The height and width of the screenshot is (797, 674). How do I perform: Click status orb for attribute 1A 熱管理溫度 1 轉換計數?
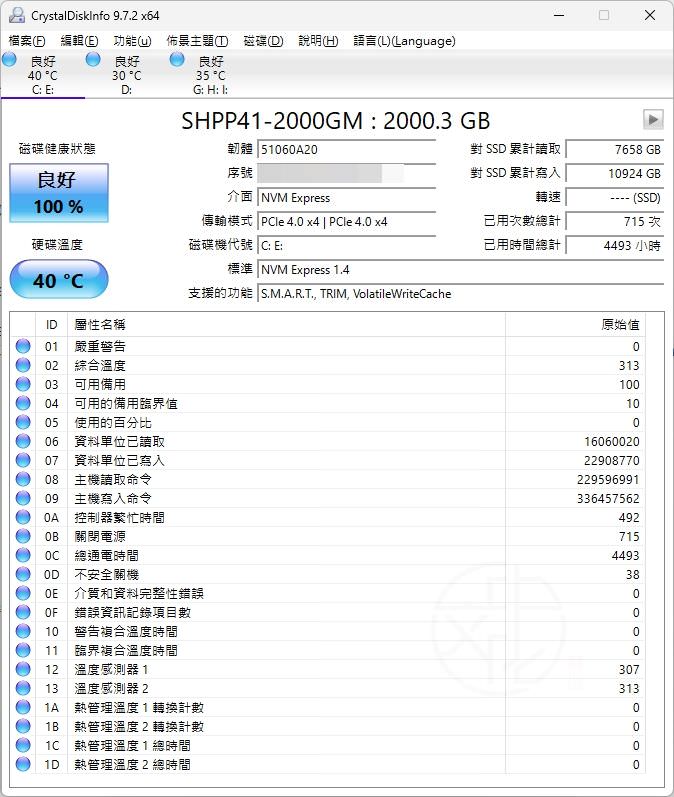[23, 707]
